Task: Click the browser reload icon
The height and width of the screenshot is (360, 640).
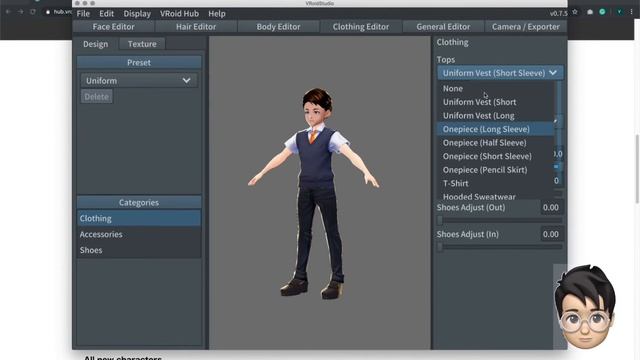Action: point(33,12)
